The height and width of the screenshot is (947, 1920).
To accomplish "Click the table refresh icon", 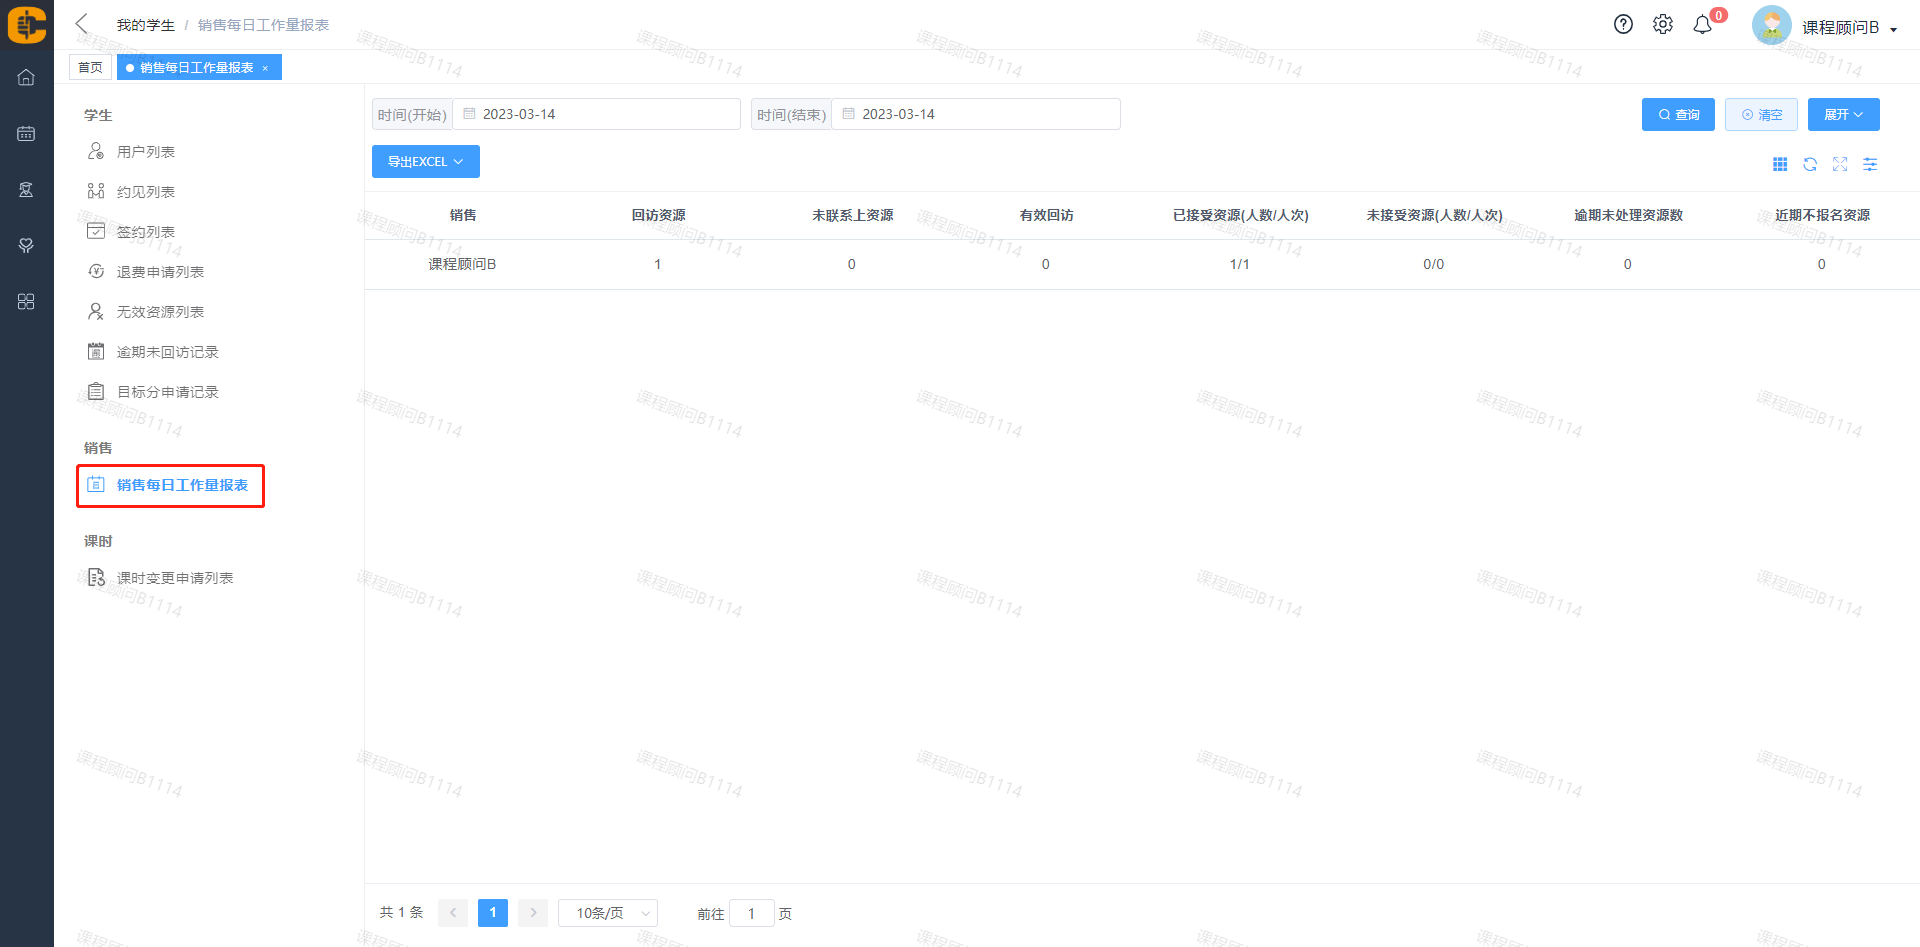I will point(1810,164).
